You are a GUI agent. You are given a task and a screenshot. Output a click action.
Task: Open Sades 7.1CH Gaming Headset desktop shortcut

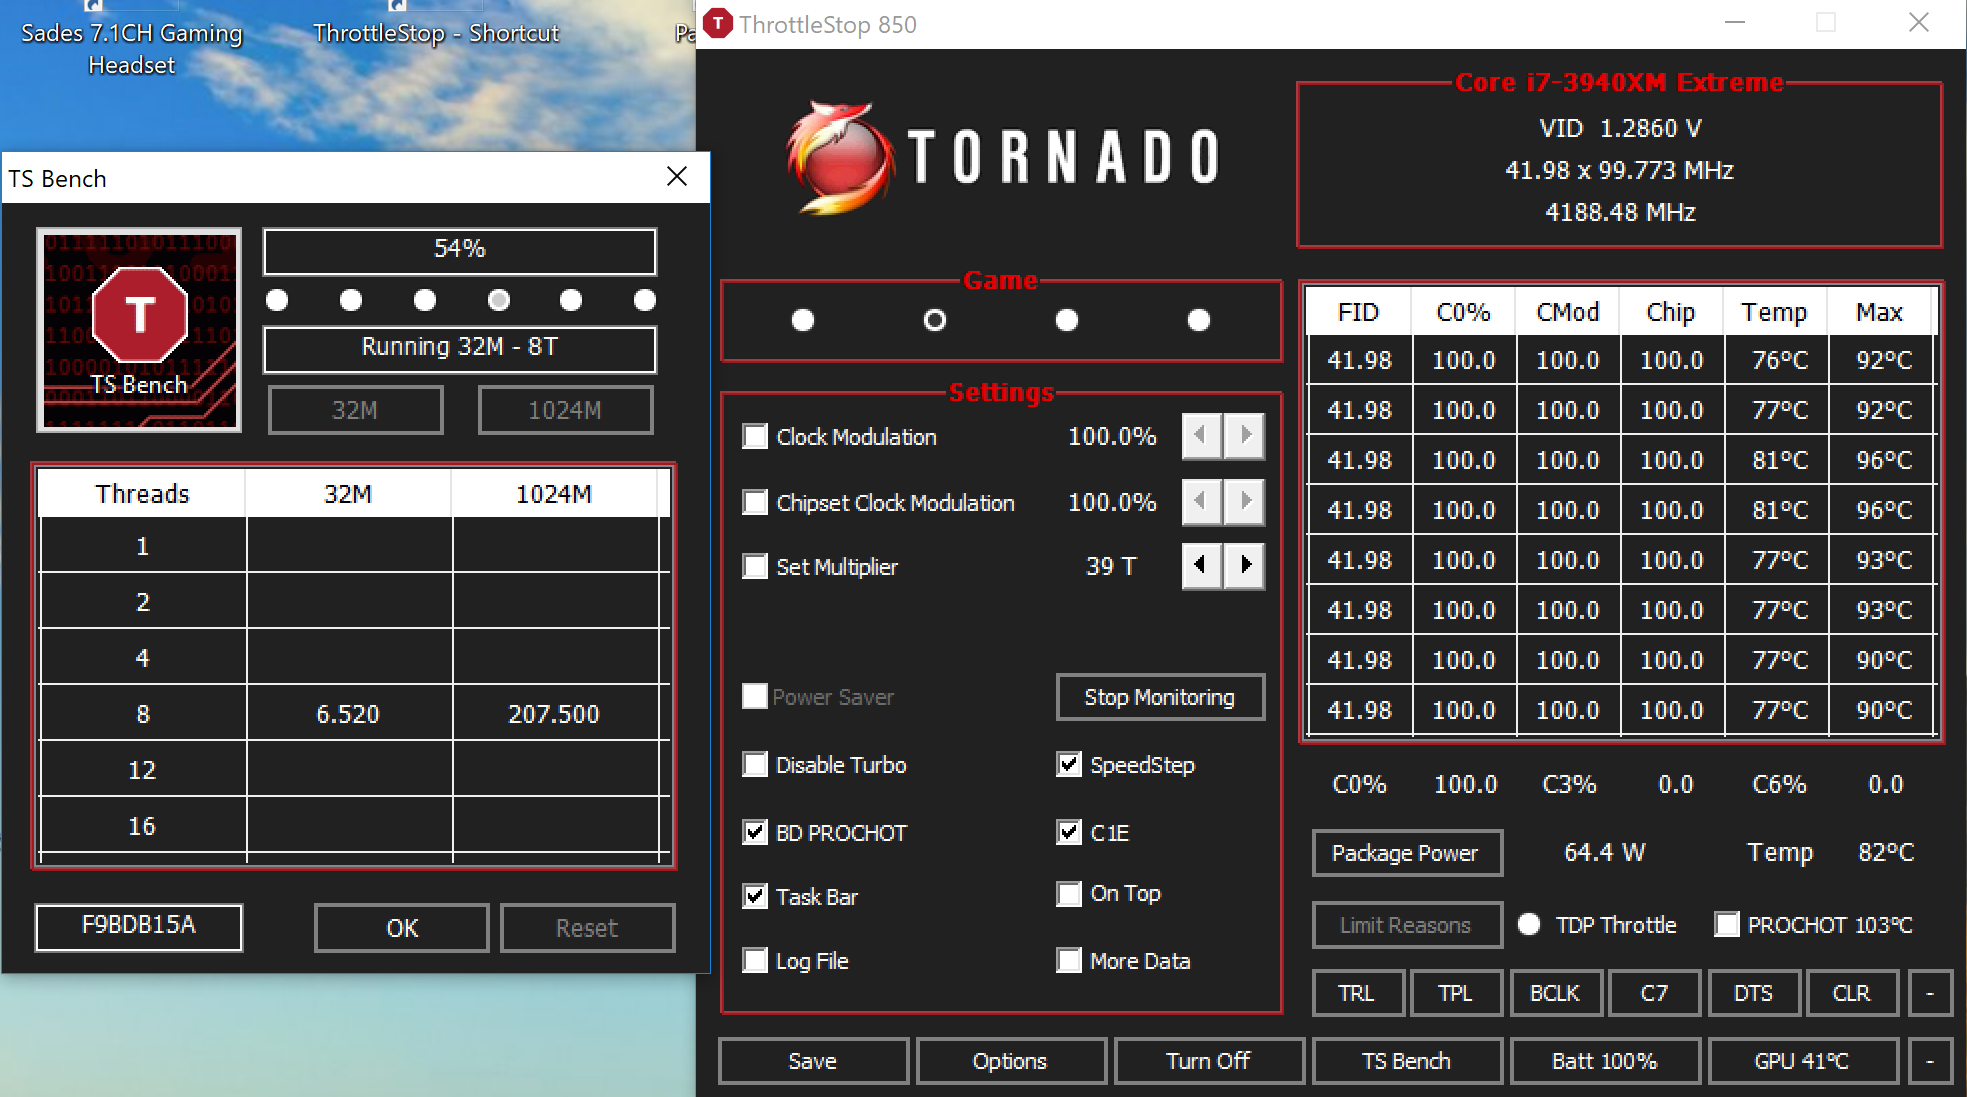pos(131,47)
